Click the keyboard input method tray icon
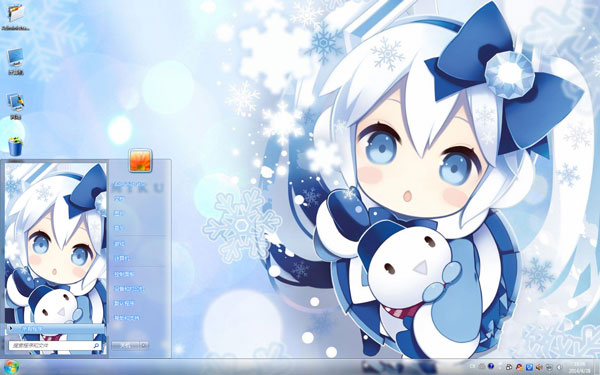 pos(482,367)
